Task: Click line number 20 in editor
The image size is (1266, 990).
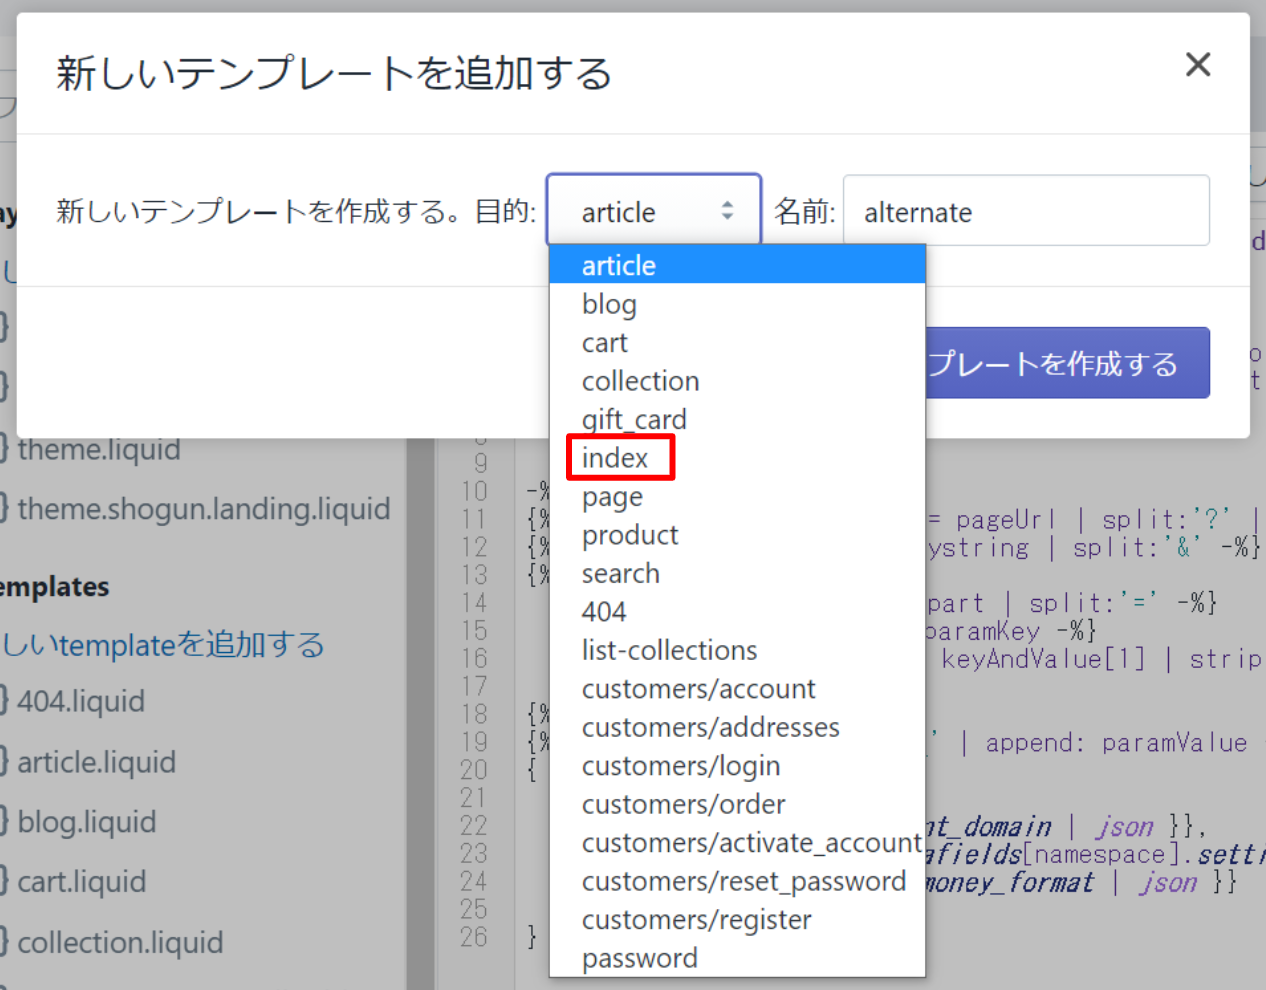Action: click(474, 770)
